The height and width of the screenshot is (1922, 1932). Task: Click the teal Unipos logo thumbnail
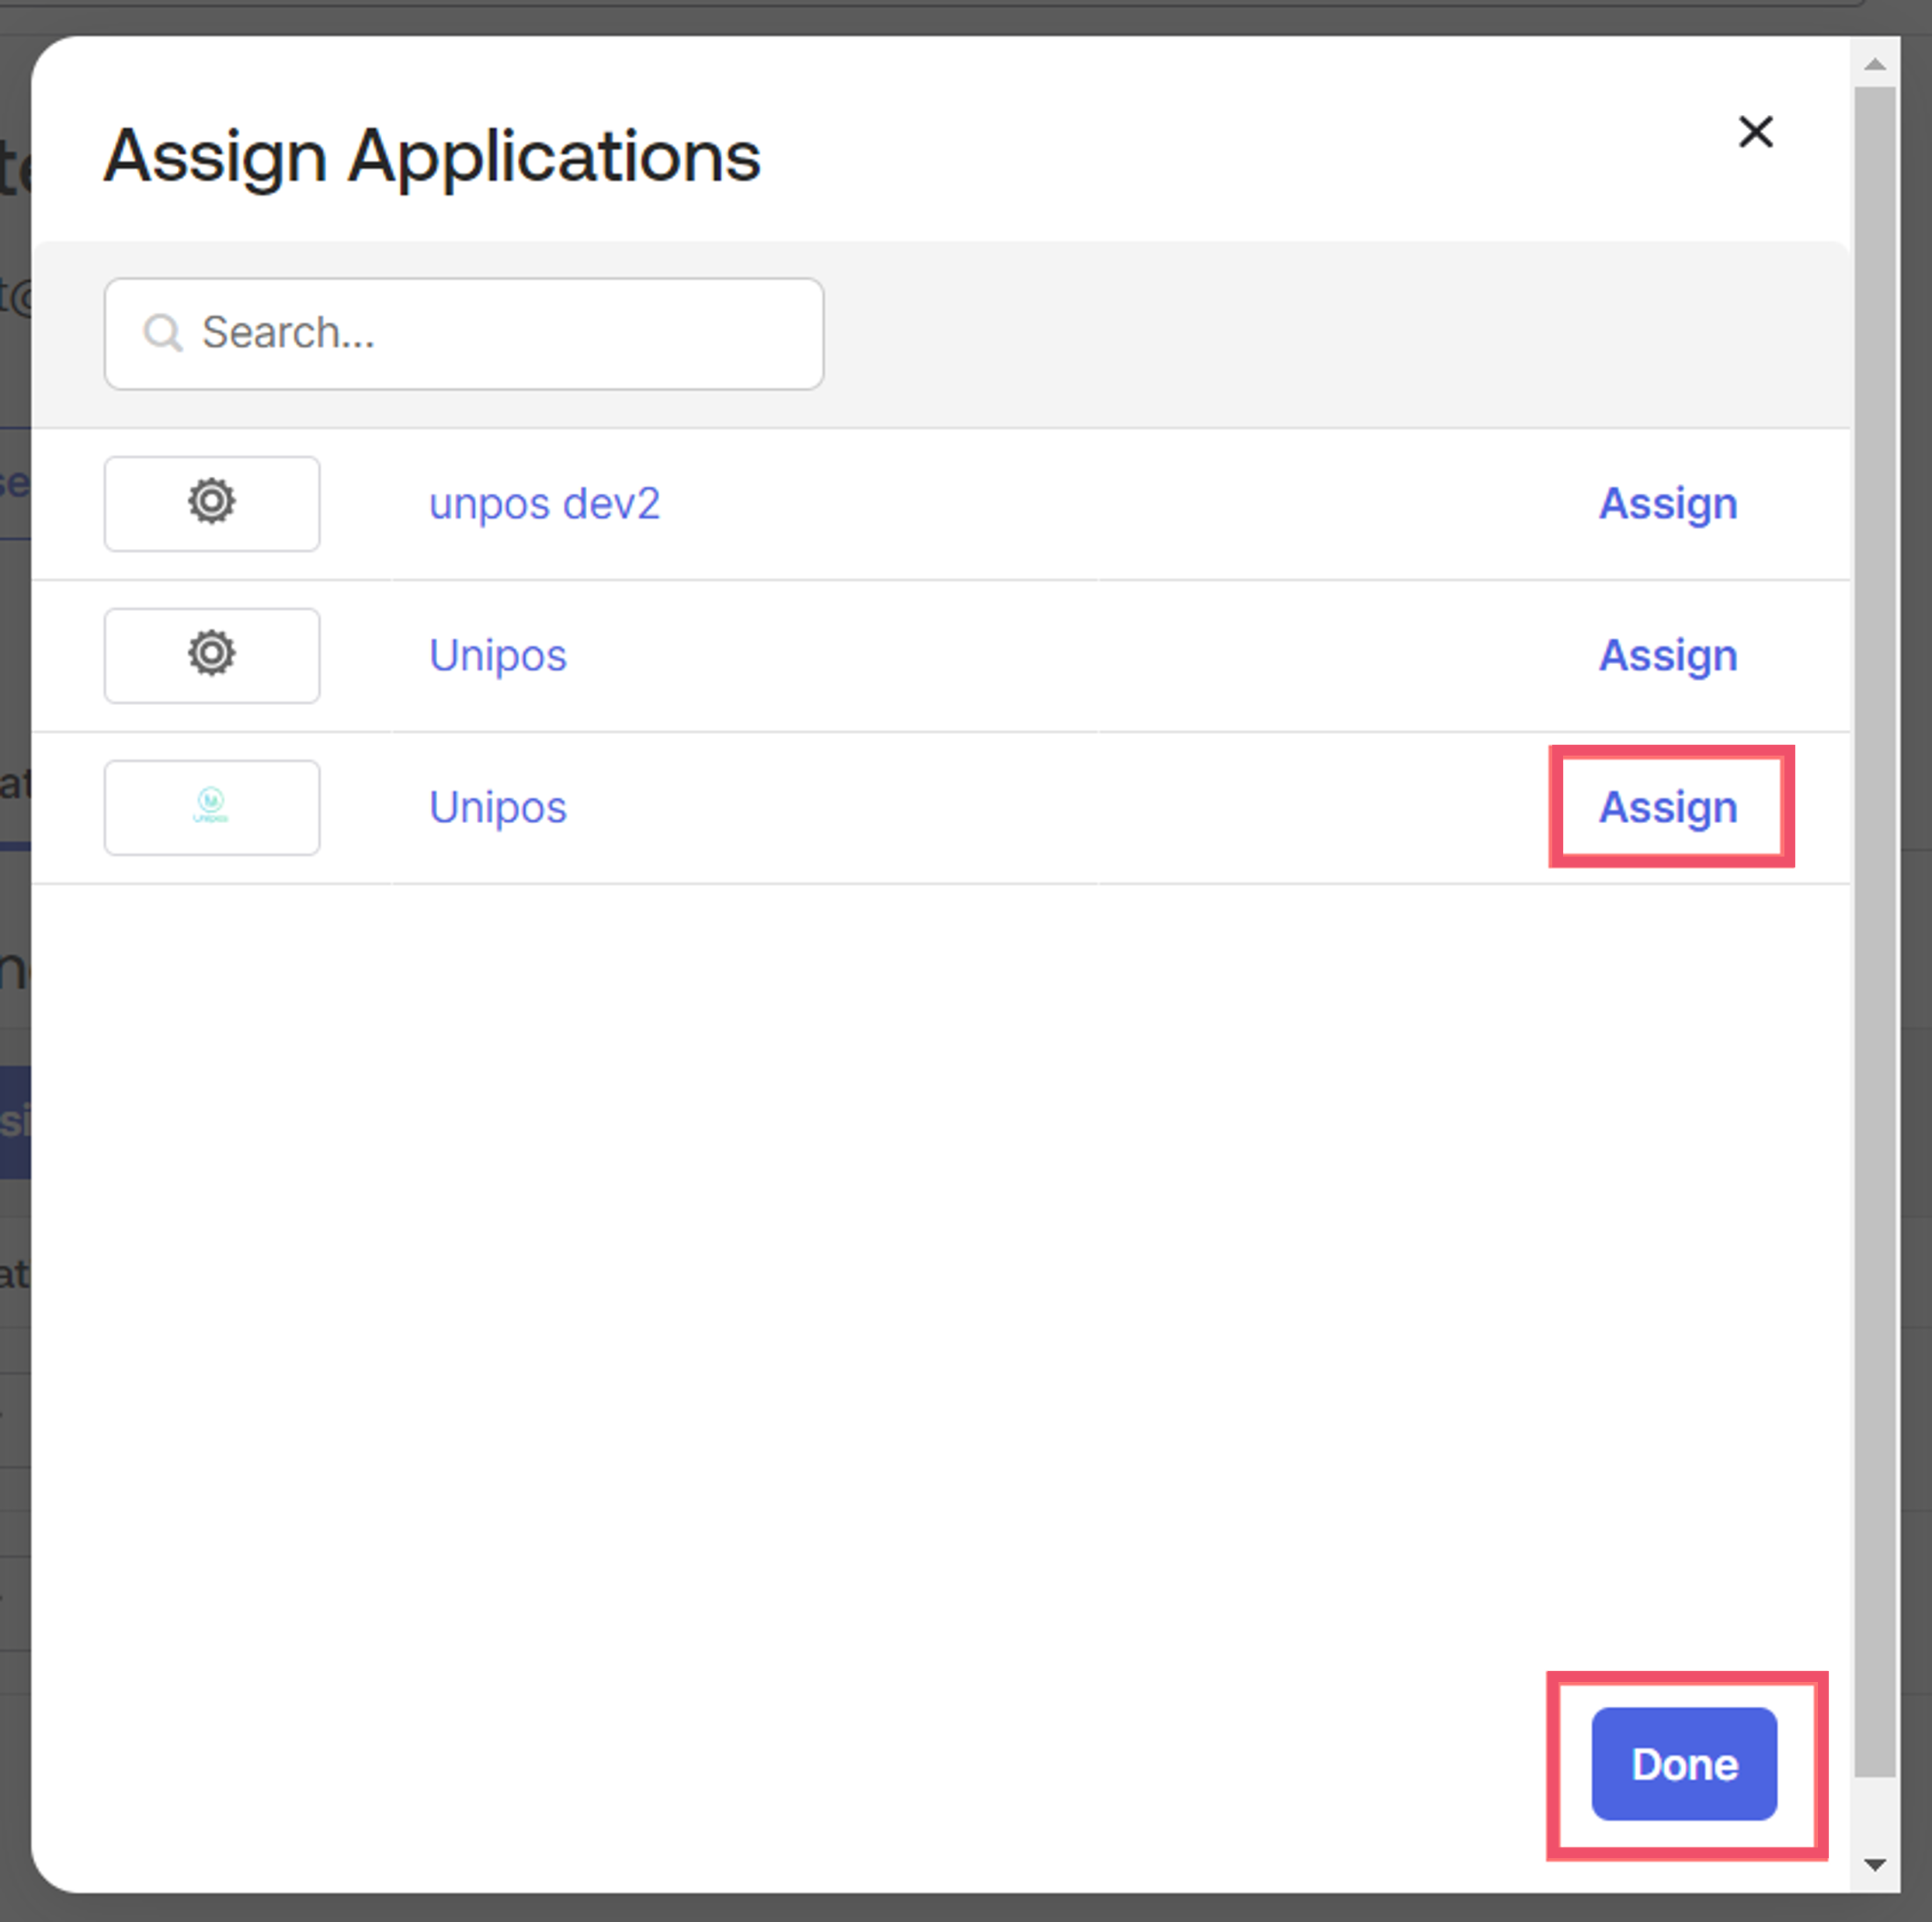coord(211,806)
